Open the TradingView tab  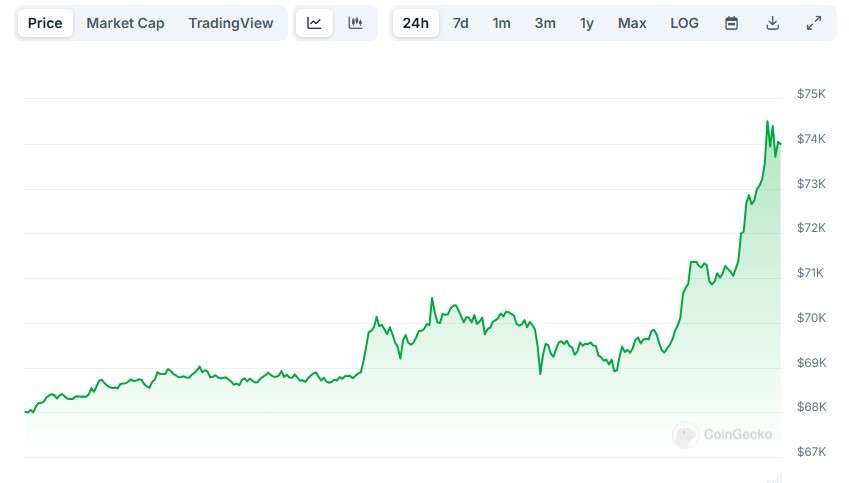pyautogui.click(x=230, y=23)
